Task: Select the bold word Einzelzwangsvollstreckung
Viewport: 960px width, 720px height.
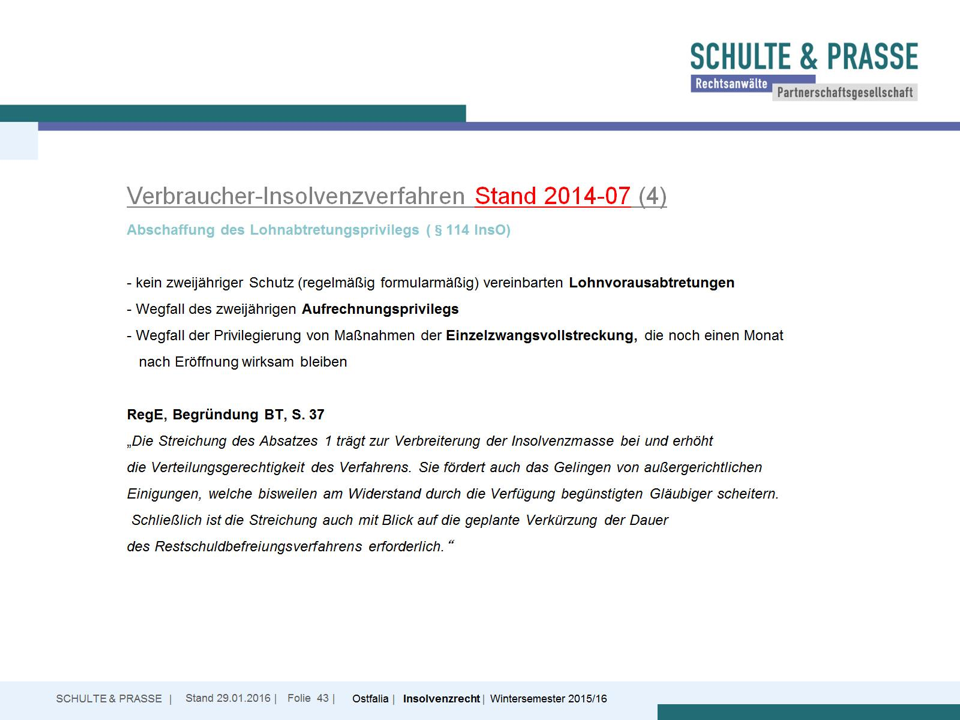Action: point(541,336)
